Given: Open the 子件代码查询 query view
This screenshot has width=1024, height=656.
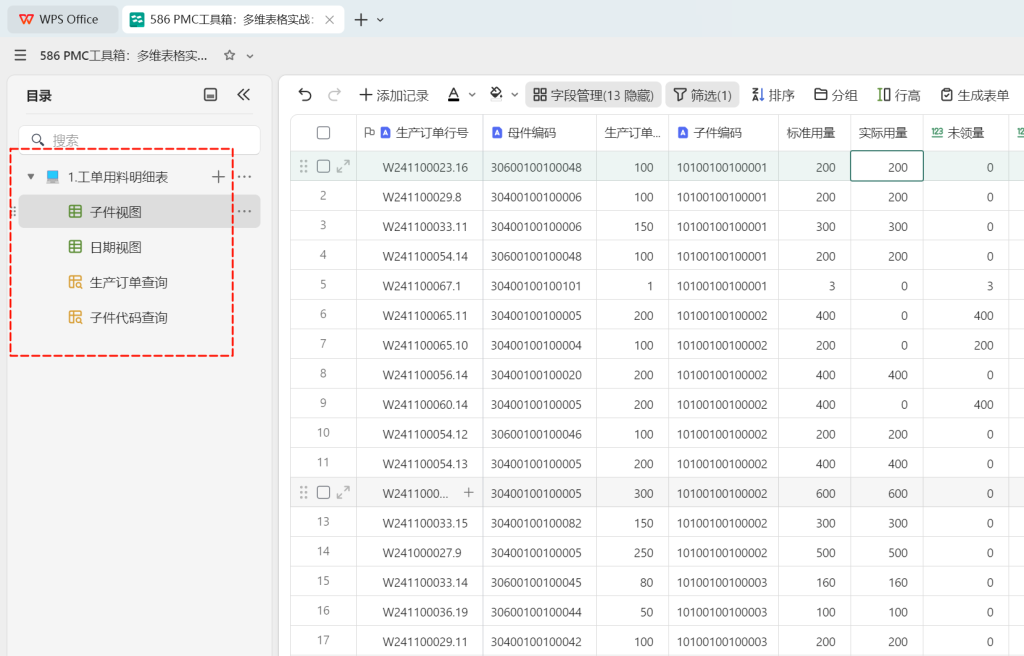Looking at the screenshot, I should pos(140,318).
